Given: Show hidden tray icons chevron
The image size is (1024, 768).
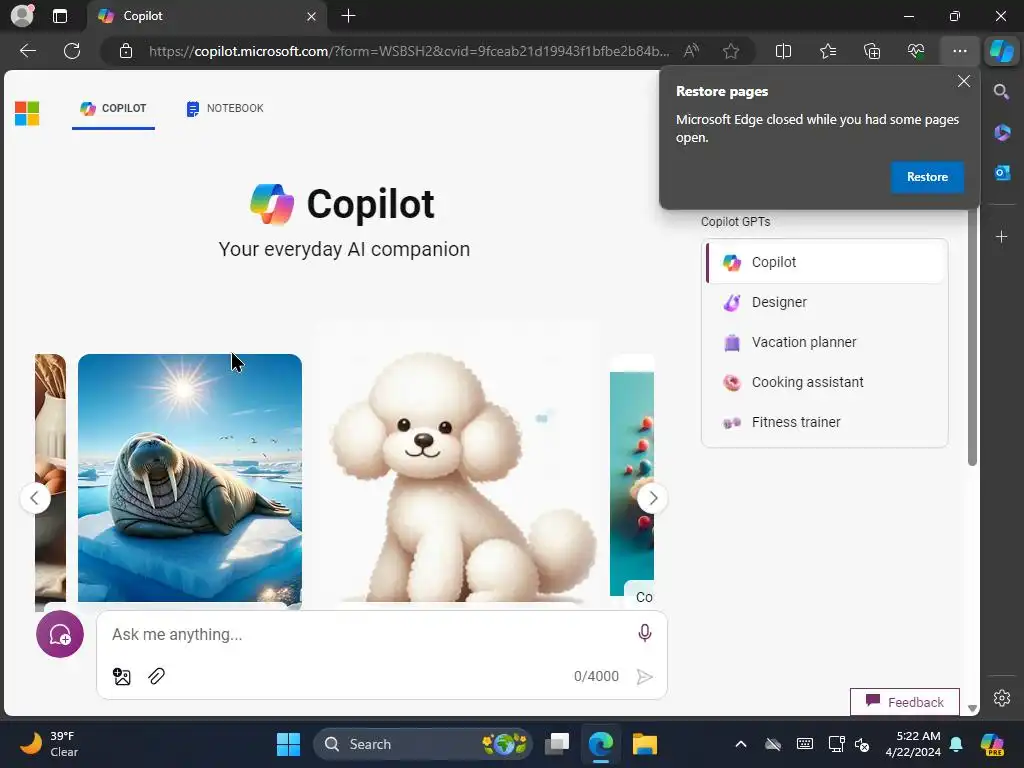Looking at the screenshot, I should [x=741, y=744].
